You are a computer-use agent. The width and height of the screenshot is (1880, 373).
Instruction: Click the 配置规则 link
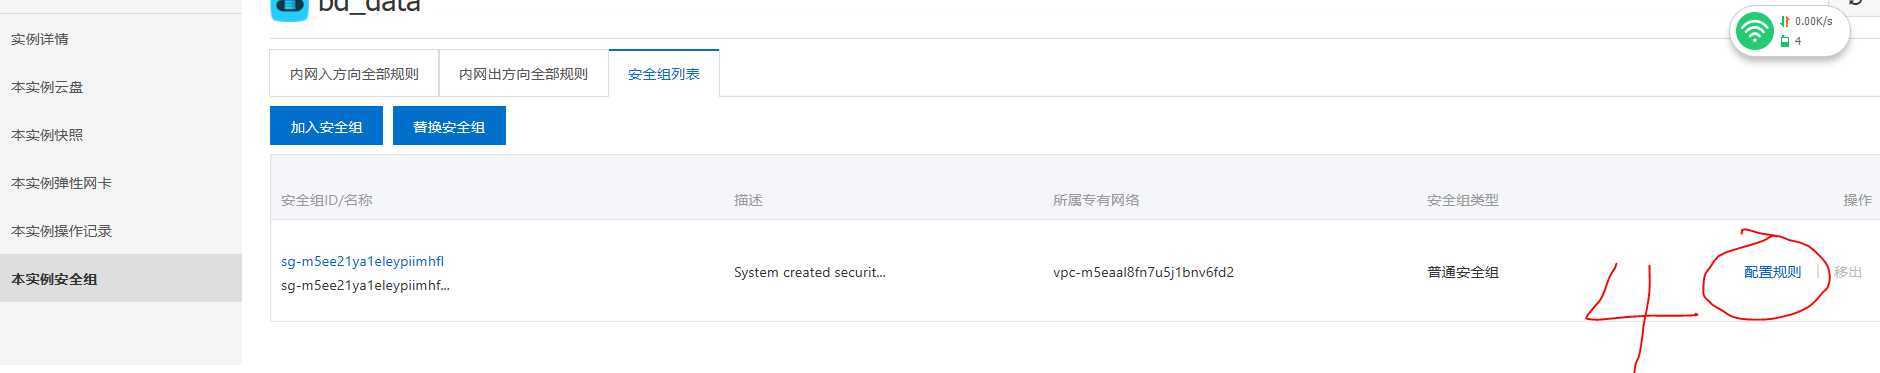point(1772,272)
